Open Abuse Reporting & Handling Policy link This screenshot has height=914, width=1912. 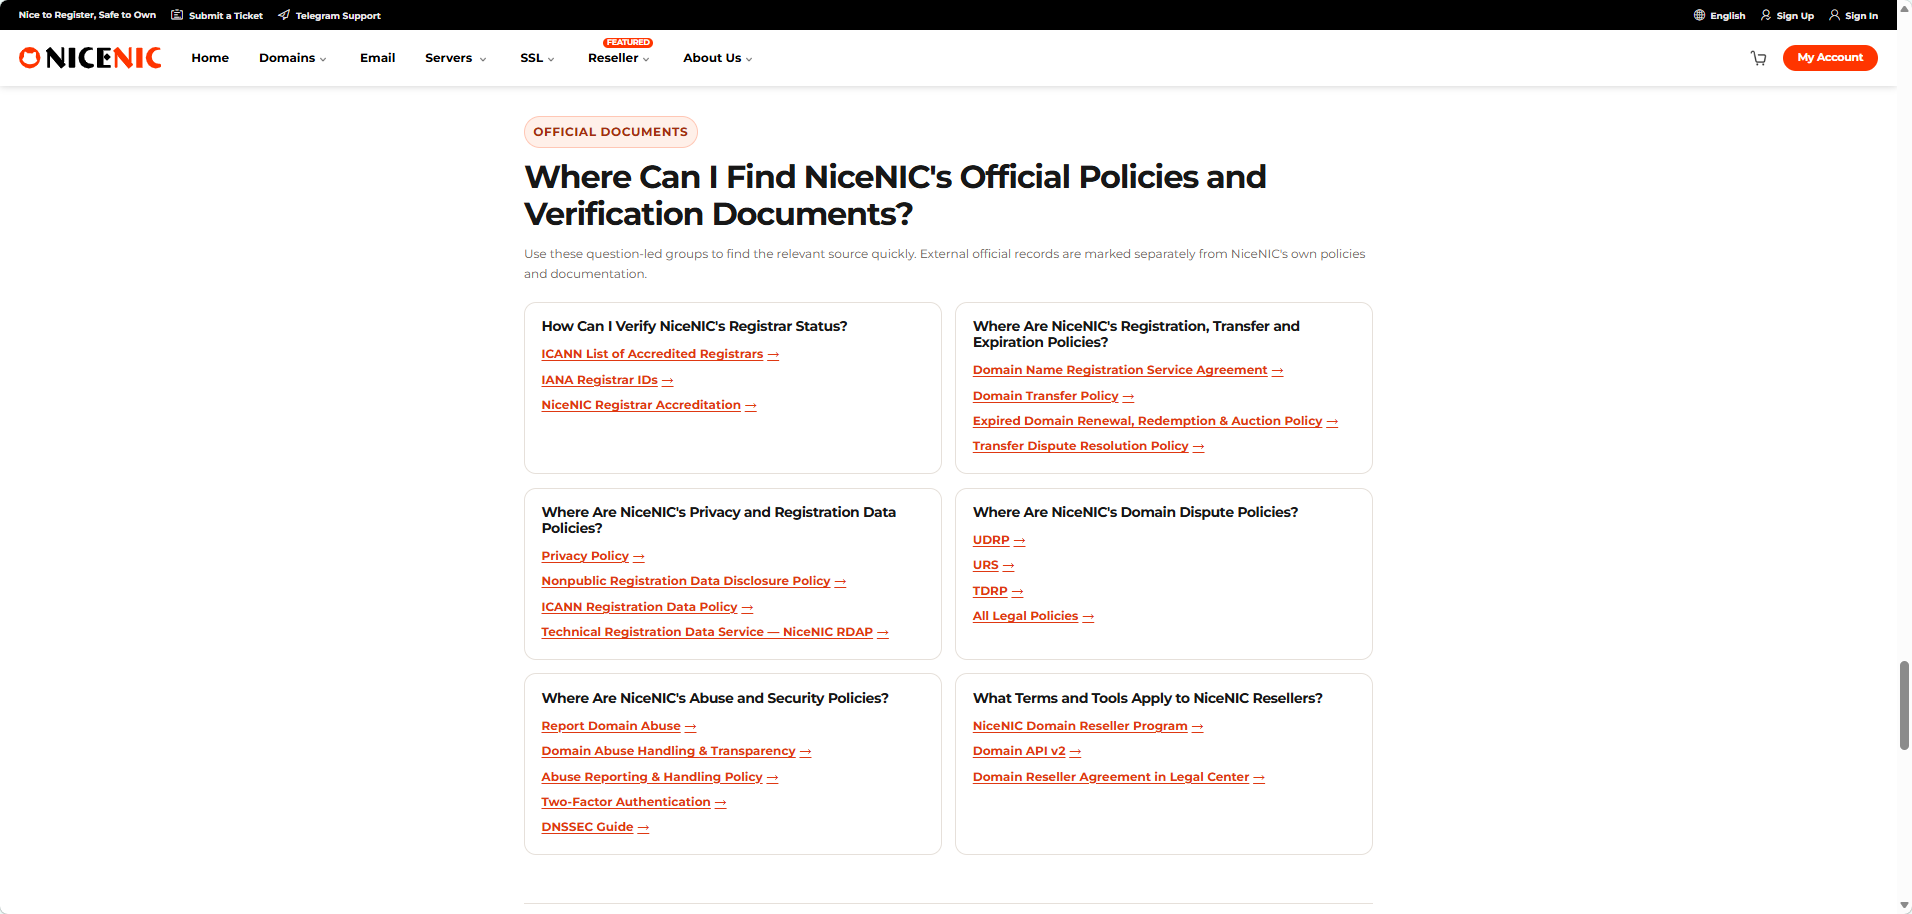pos(659,777)
